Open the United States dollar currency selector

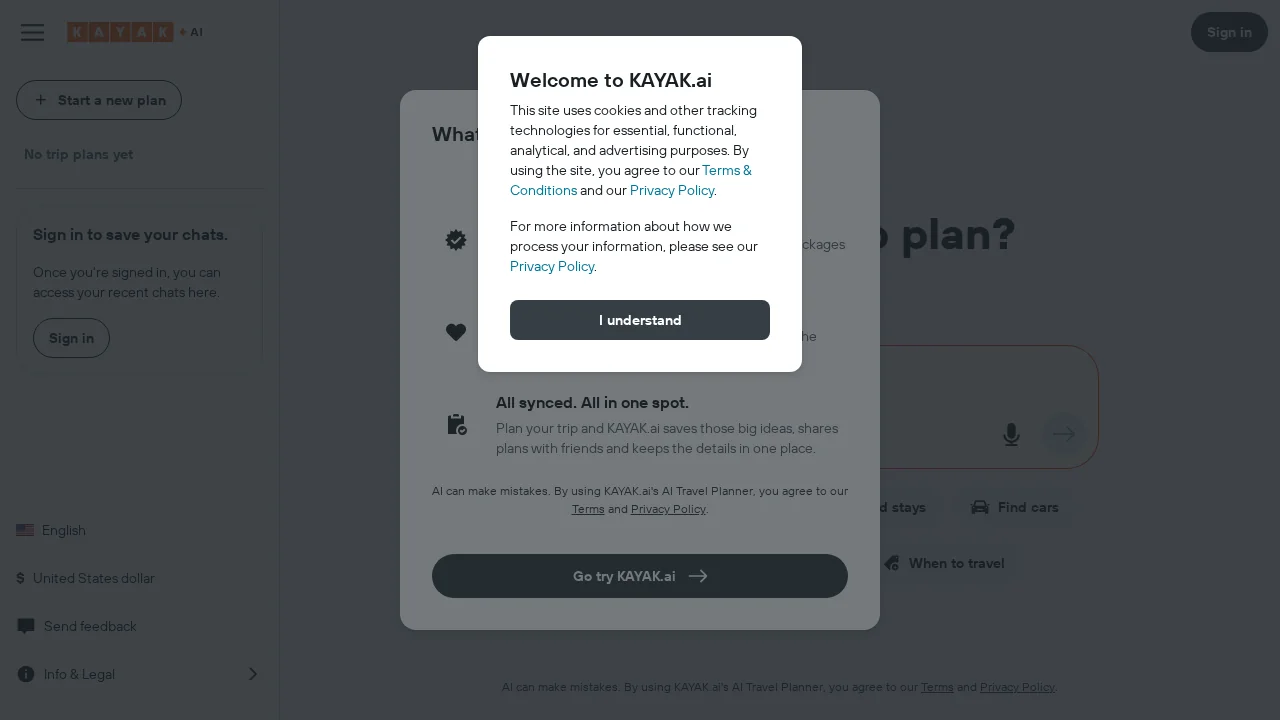(x=84, y=578)
